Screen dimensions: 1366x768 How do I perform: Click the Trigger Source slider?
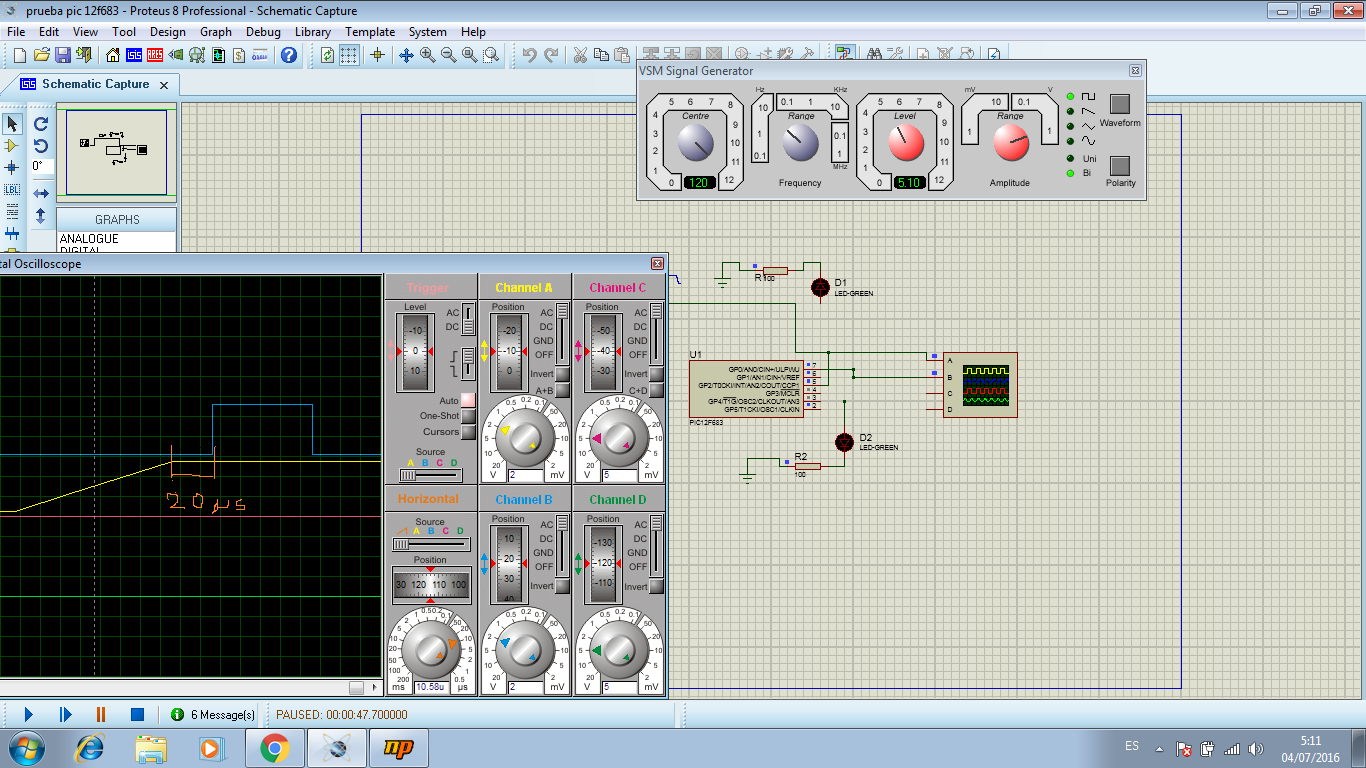[430, 475]
